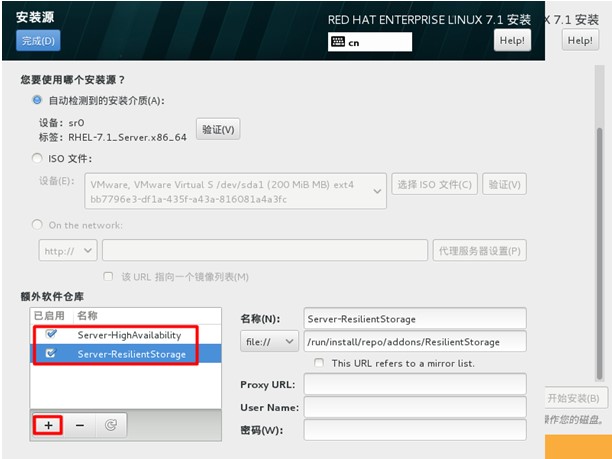Select Server-ResilientStorage in the repository list

[131, 354]
